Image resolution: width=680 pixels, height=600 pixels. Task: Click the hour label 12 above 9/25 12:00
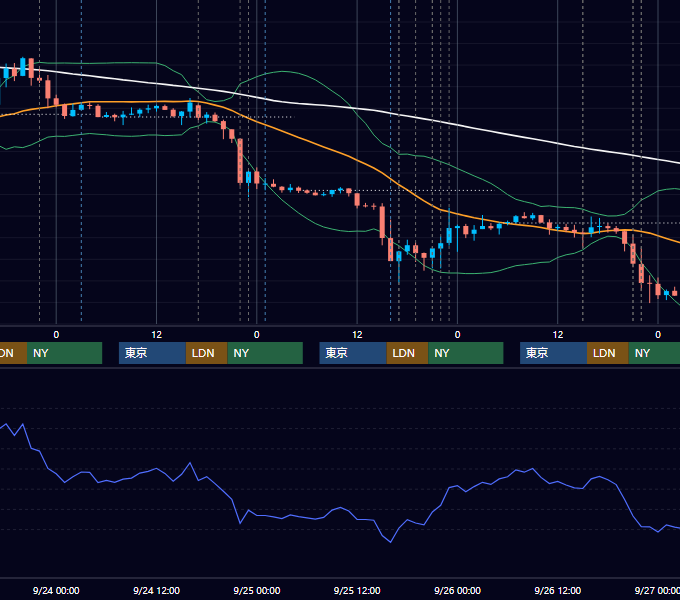pyautogui.click(x=357, y=335)
